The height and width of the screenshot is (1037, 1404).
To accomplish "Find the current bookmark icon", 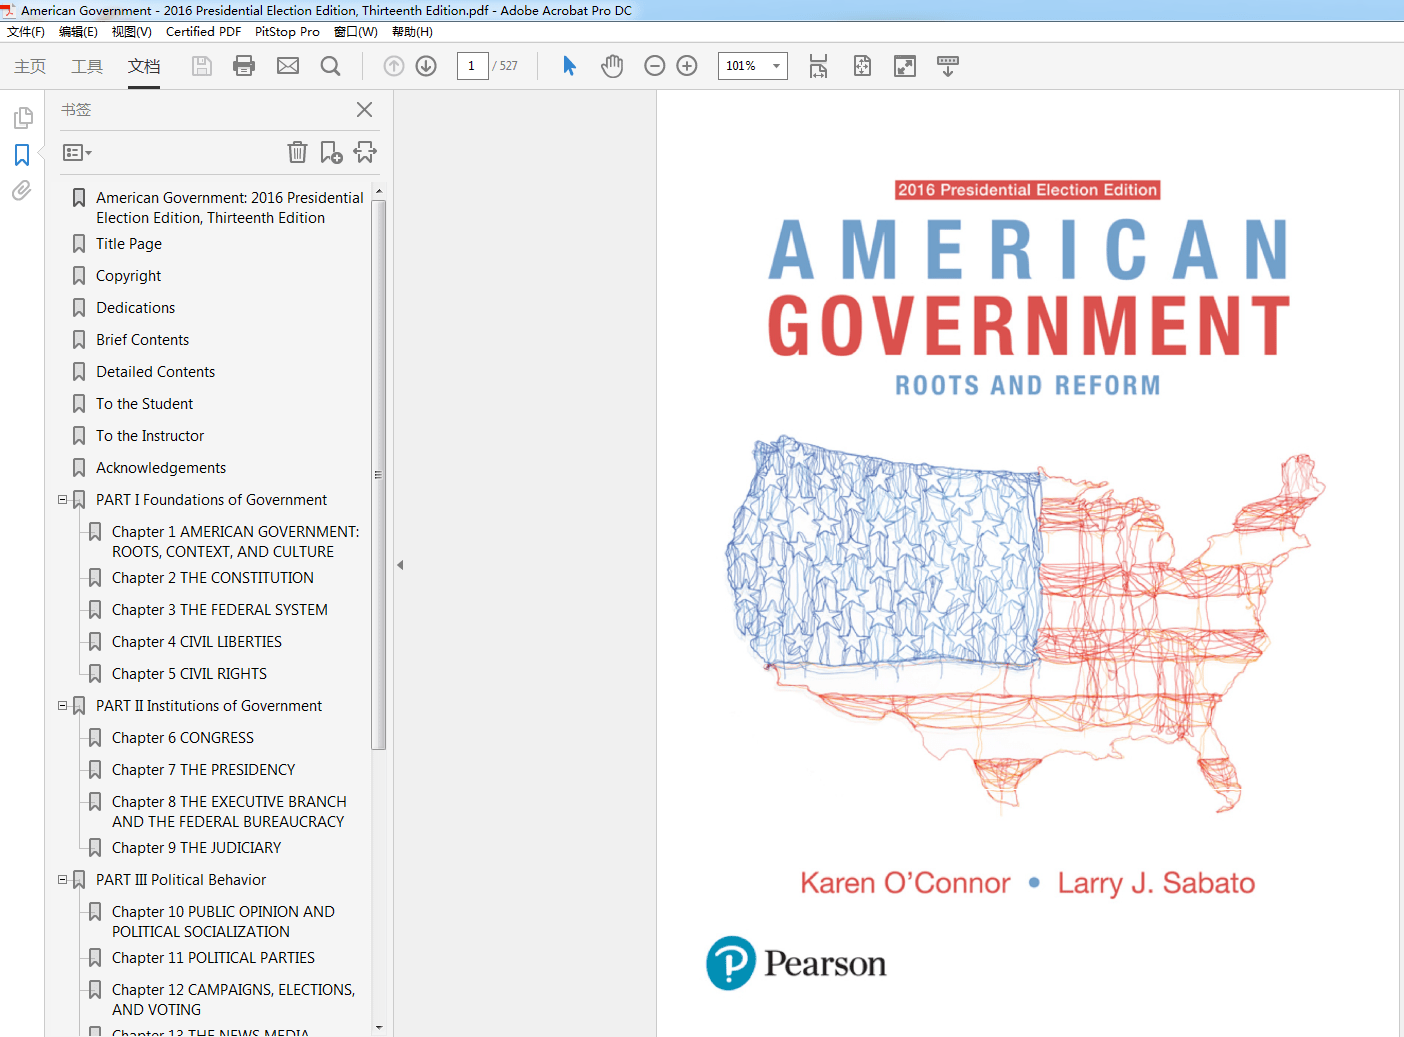I will 365,152.
